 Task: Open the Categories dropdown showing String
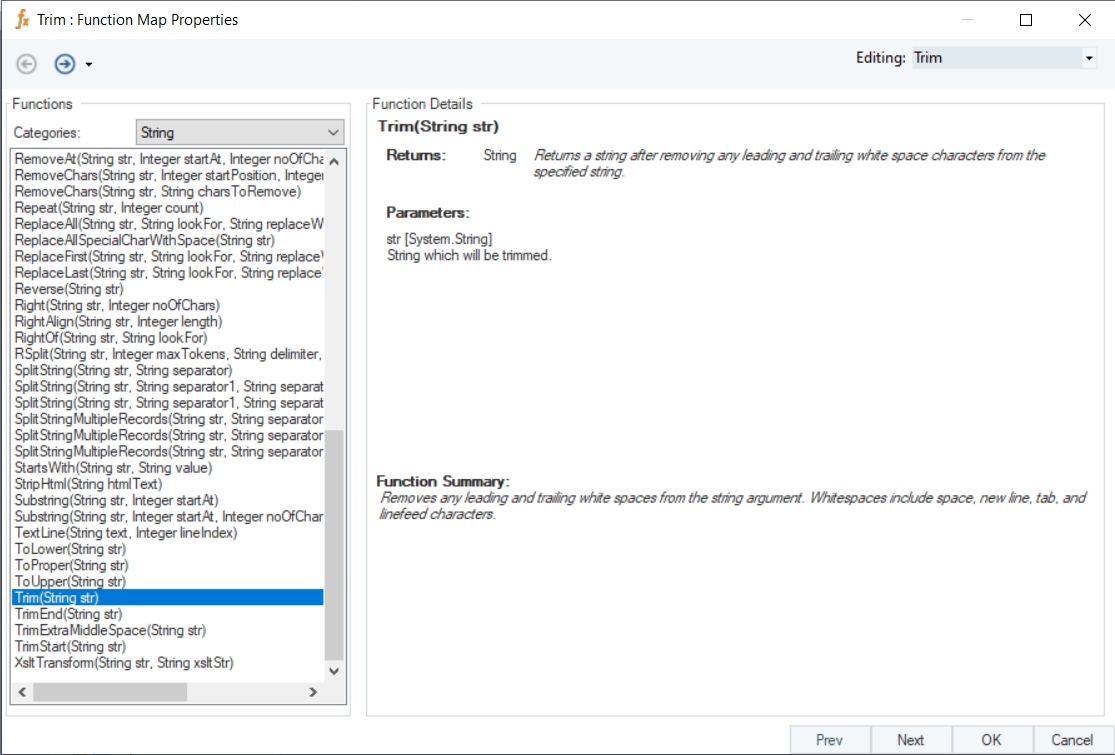tap(239, 132)
